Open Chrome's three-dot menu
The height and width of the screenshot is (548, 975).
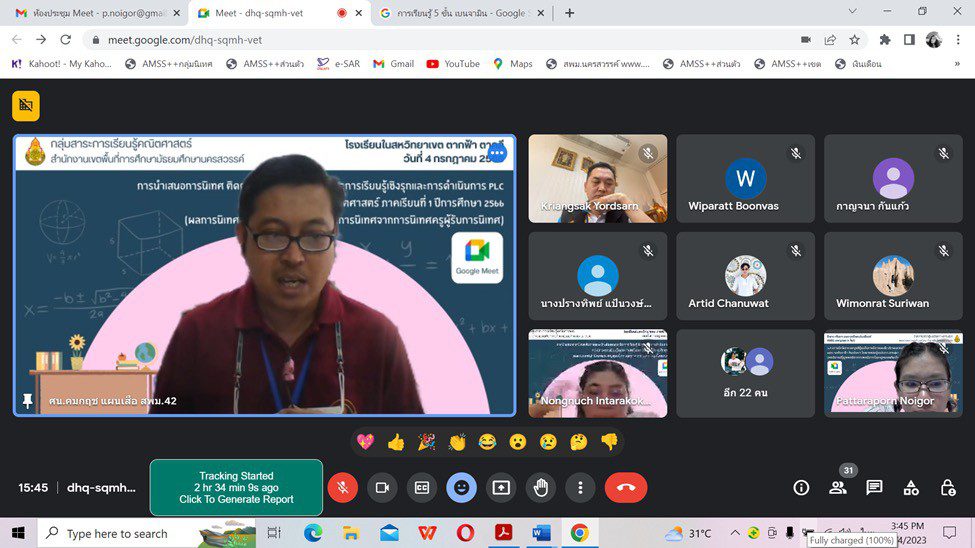pyautogui.click(x=958, y=40)
